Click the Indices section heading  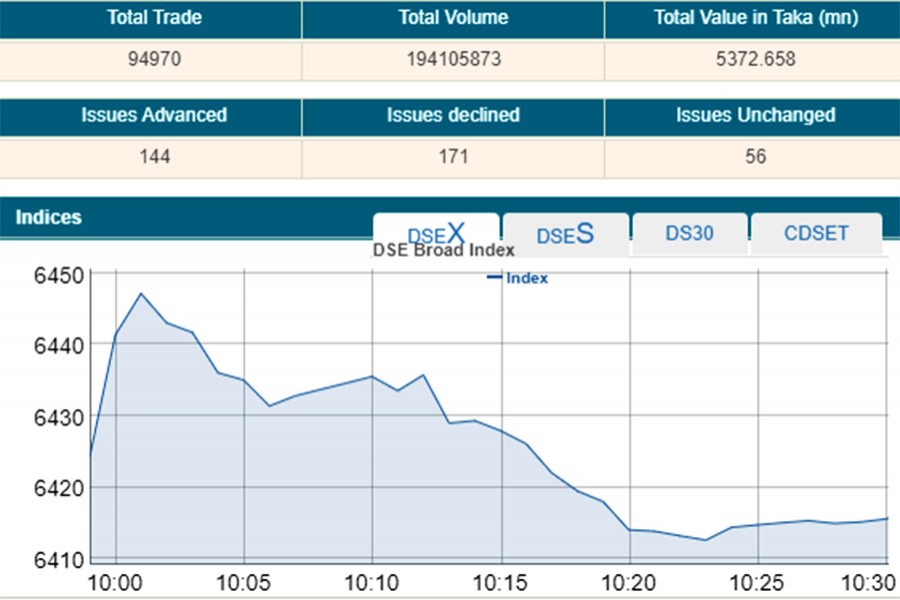pos(49,217)
